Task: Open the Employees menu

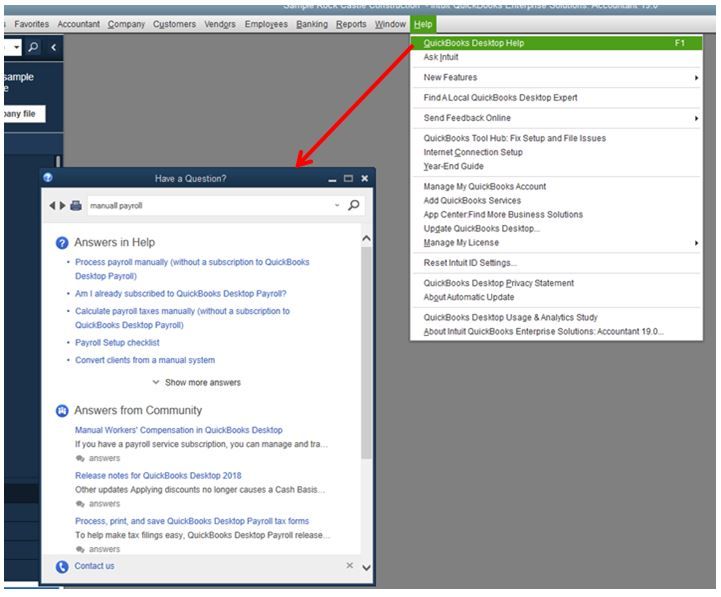Action: [x=266, y=24]
